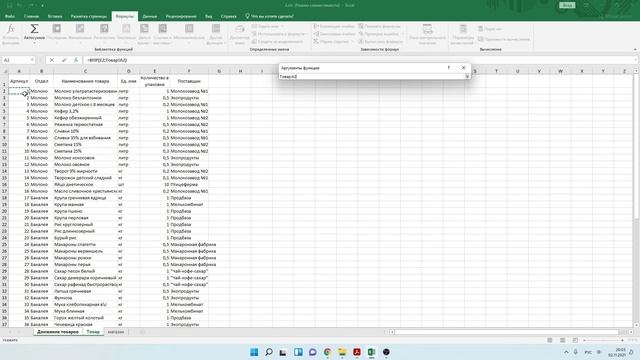Open the View tab
This screenshot has width=640, height=360.
(x=209, y=16)
